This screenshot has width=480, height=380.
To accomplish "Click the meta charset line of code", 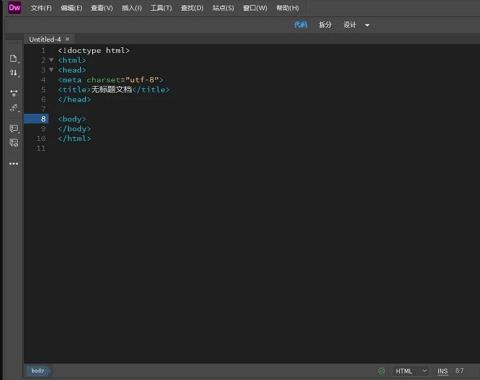I will pyautogui.click(x=110, y=80).
